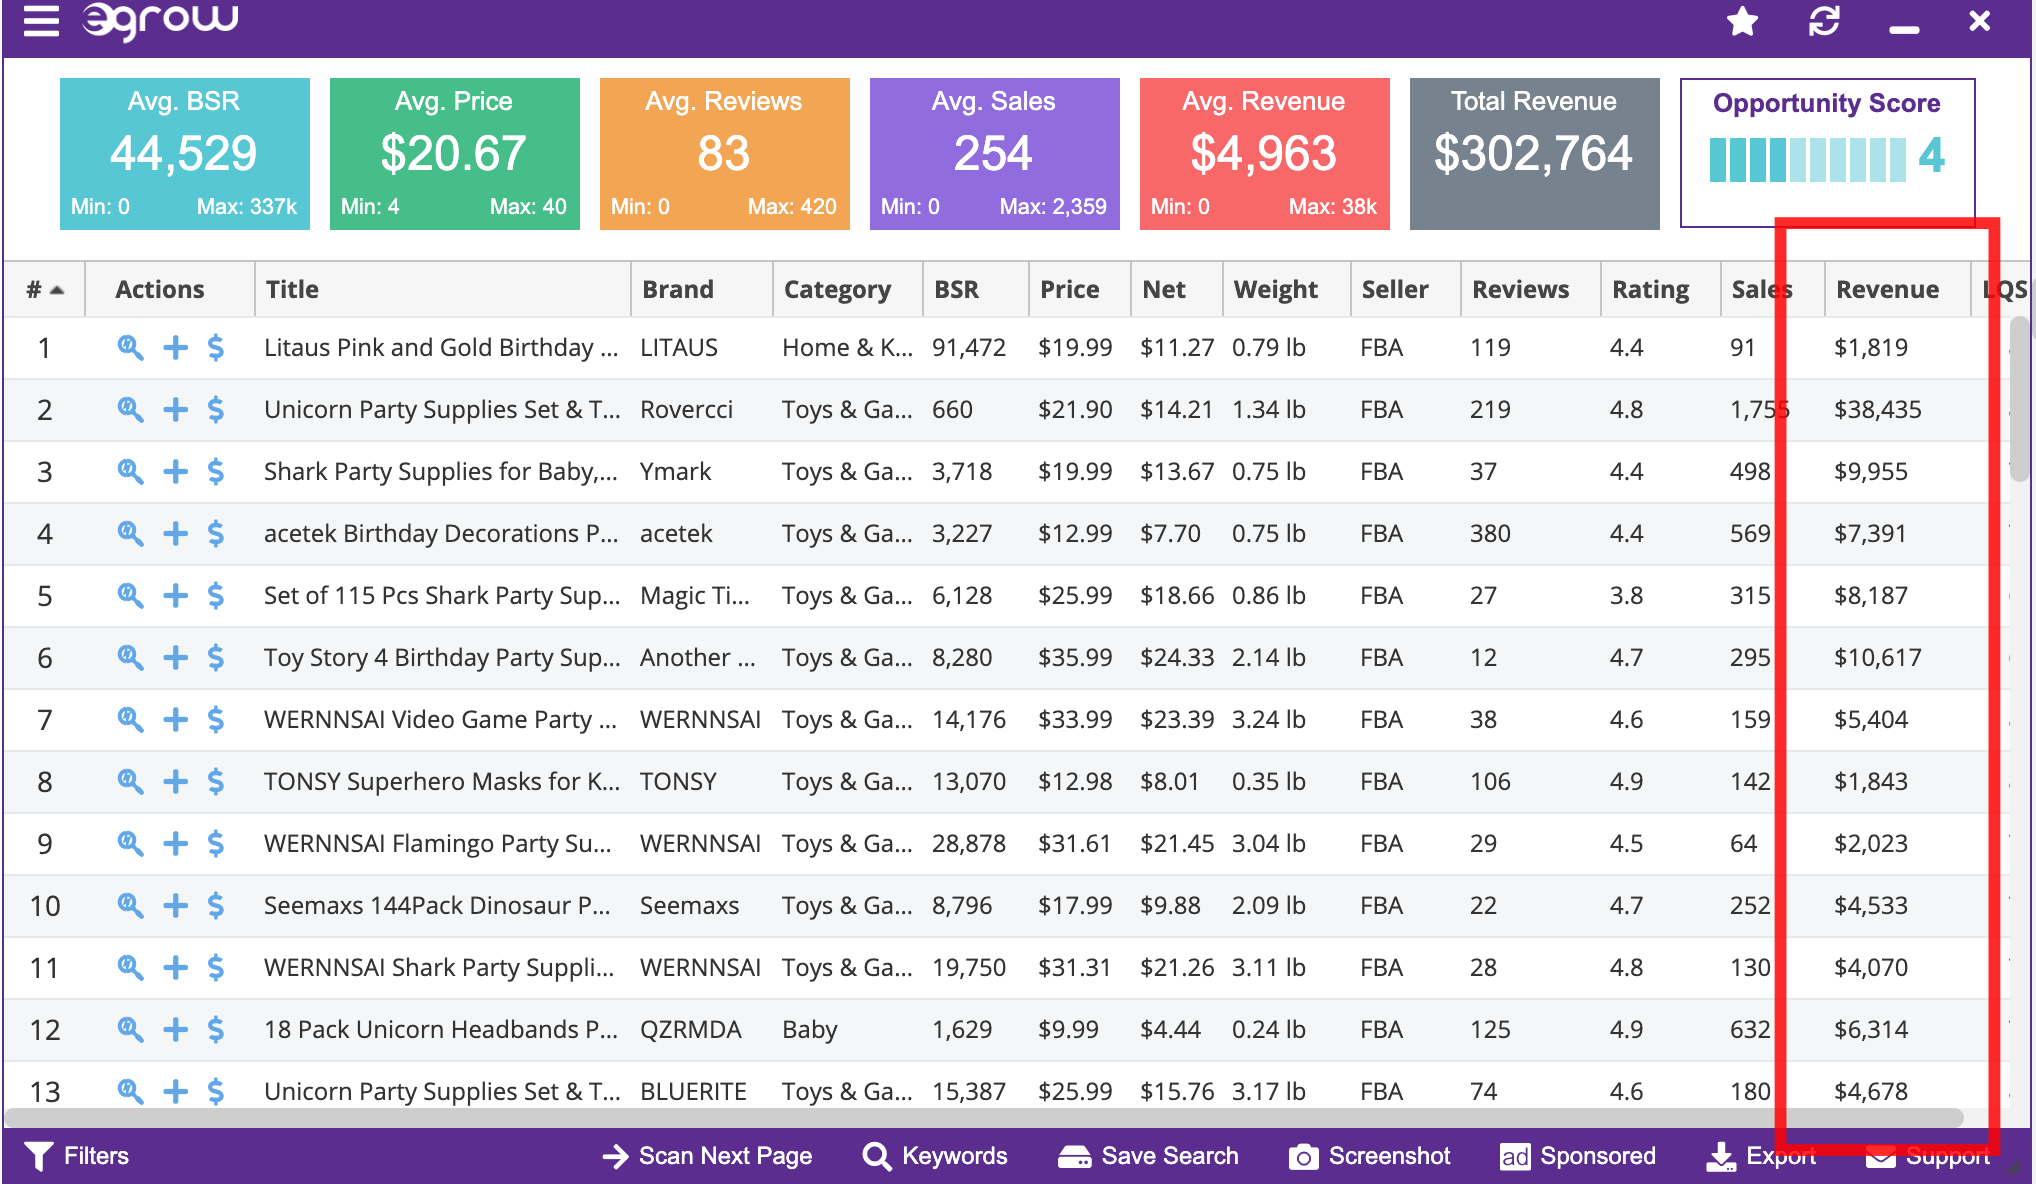Click title 'Litaus Pink and Gold Birthday ...'
Screen dimensions: 2036x1184
(x=441, y=347)
